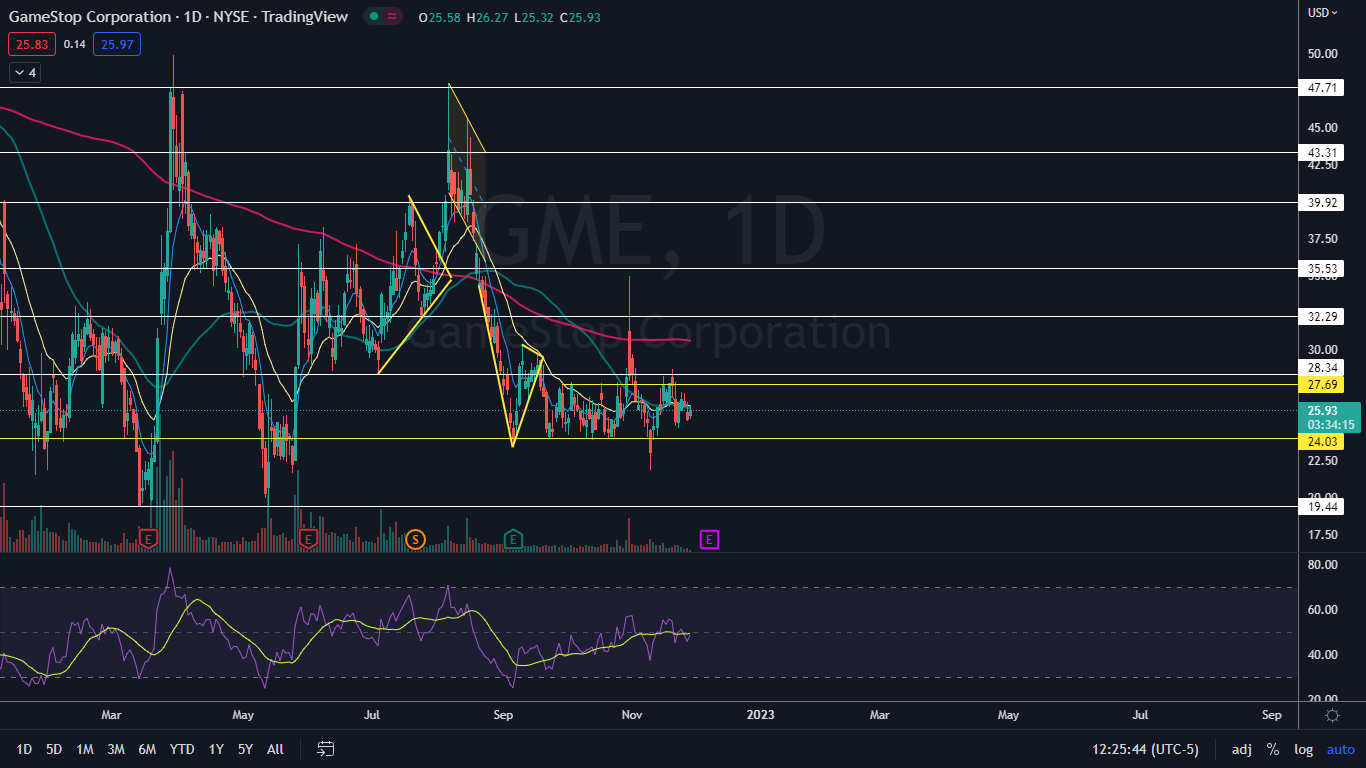Click the Nov label on time axis
1366x768 pixels.
tap(632, 715)
